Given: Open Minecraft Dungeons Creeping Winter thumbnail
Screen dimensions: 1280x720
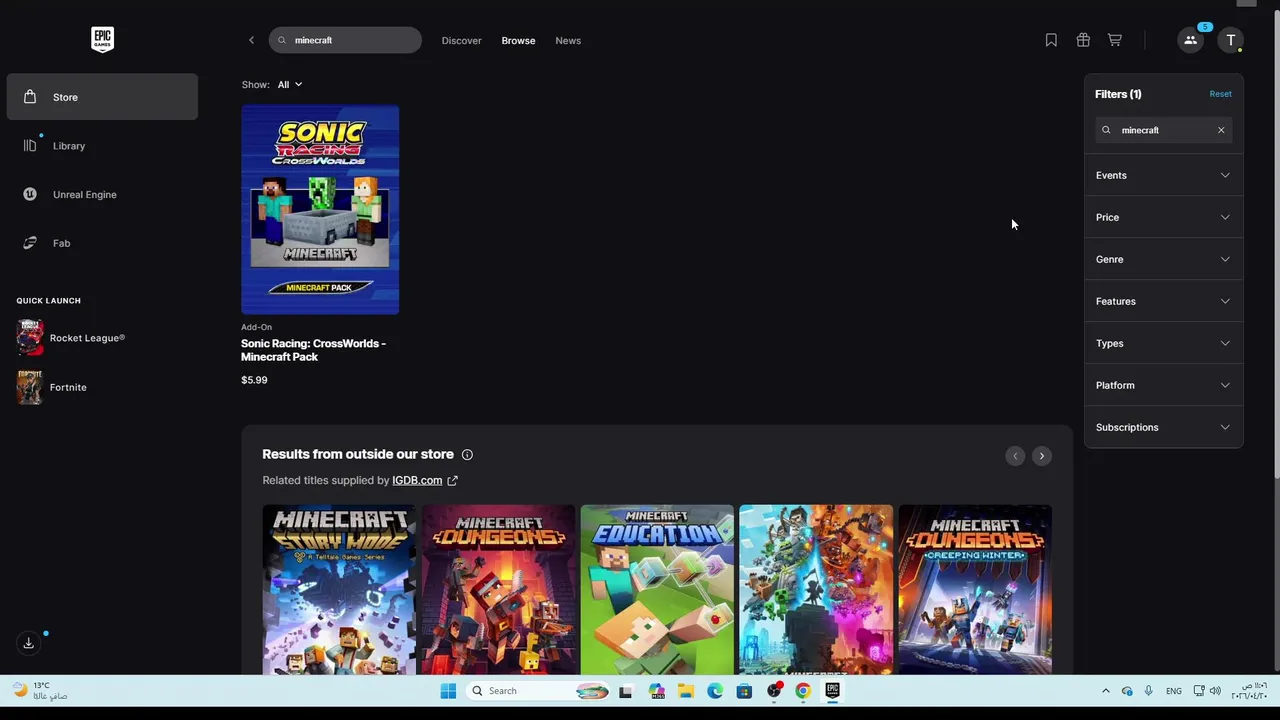Looking at the screenshot, I should (x=975, y=590).
